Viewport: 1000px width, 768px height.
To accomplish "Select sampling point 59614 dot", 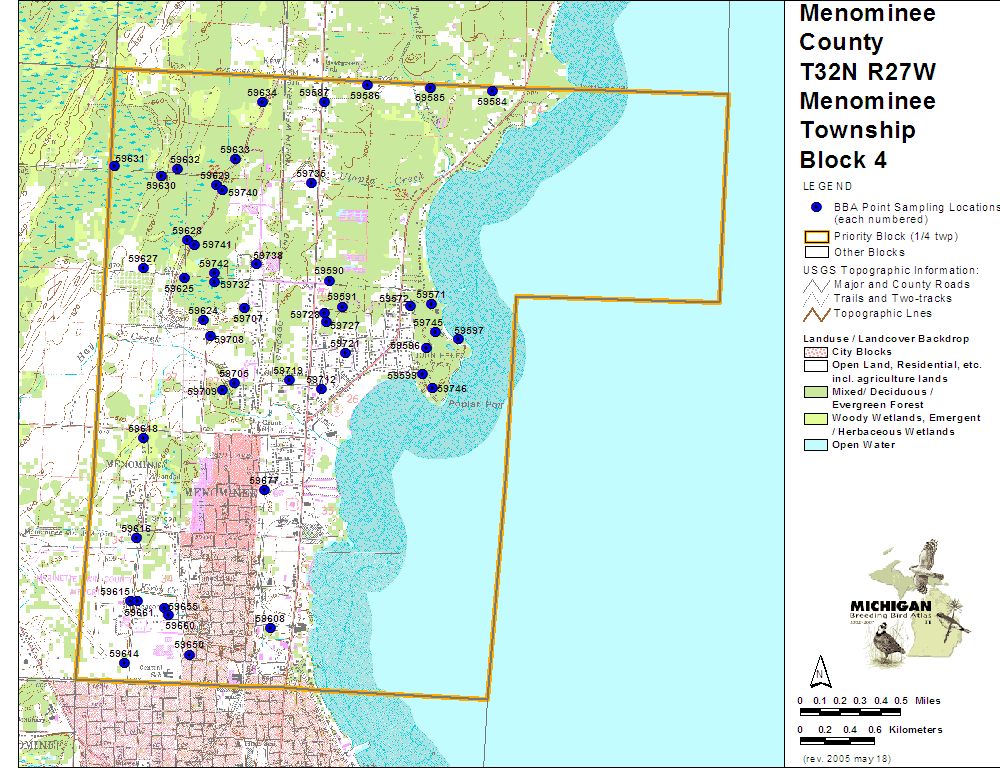I will [124, 663].
